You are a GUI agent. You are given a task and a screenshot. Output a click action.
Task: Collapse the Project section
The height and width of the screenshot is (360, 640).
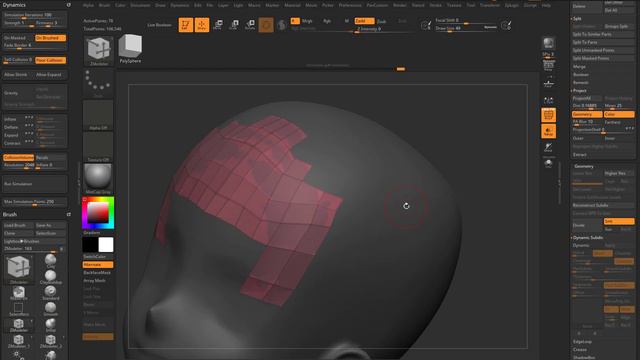579,91
